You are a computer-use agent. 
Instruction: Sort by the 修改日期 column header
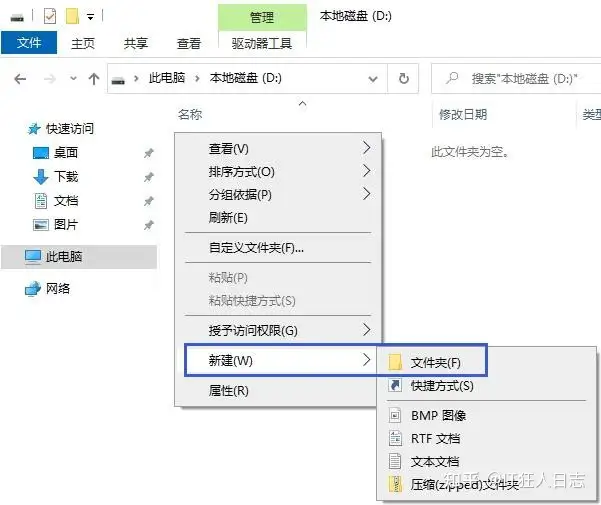coord(463,114)
